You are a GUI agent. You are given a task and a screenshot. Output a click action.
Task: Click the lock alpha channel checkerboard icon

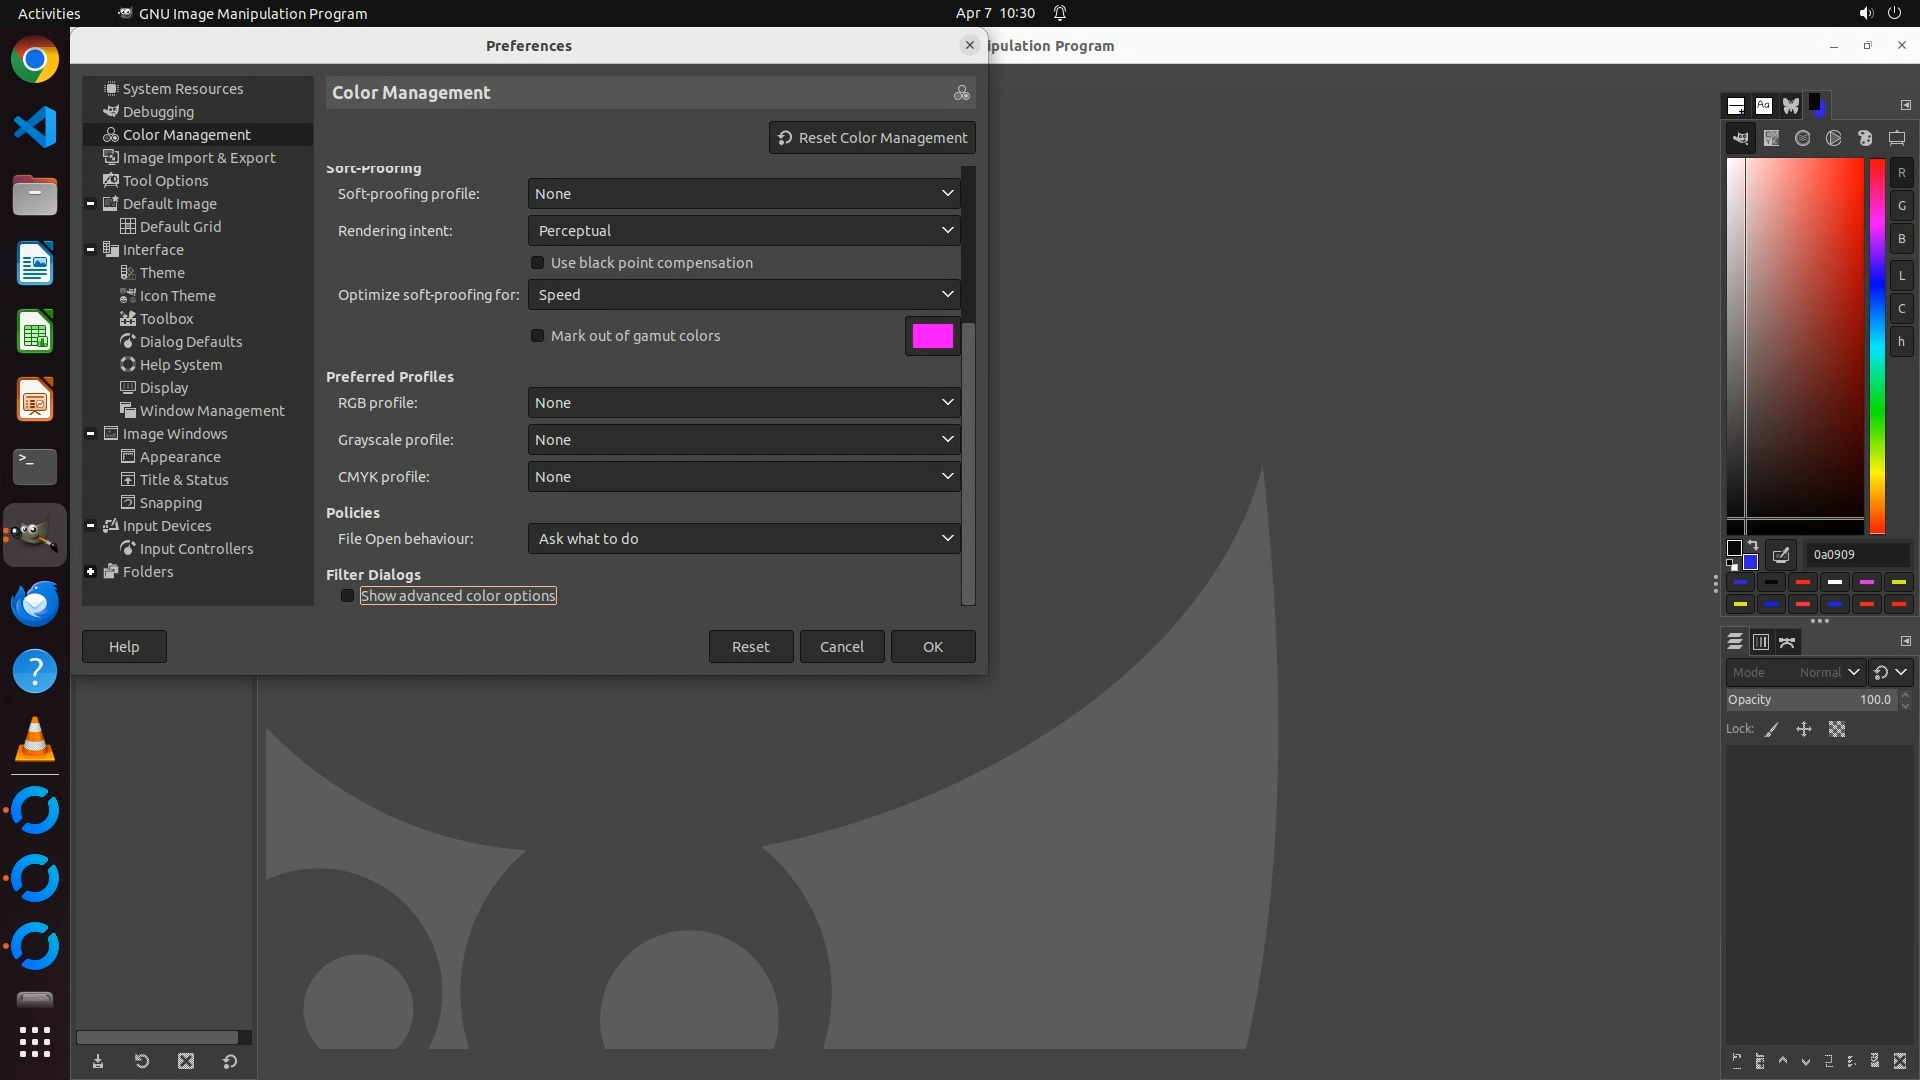pos(1837,730)
